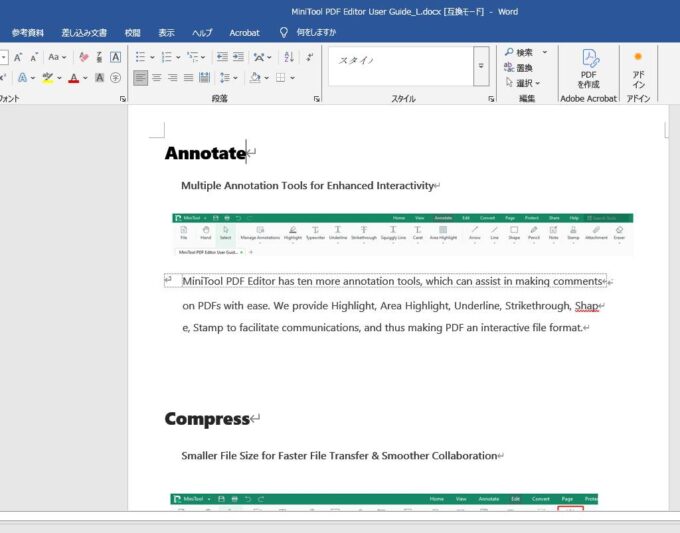The image size is (680, 533).
Task: Toggle center paragraph alignment
Action: click(x=157, y=78)
